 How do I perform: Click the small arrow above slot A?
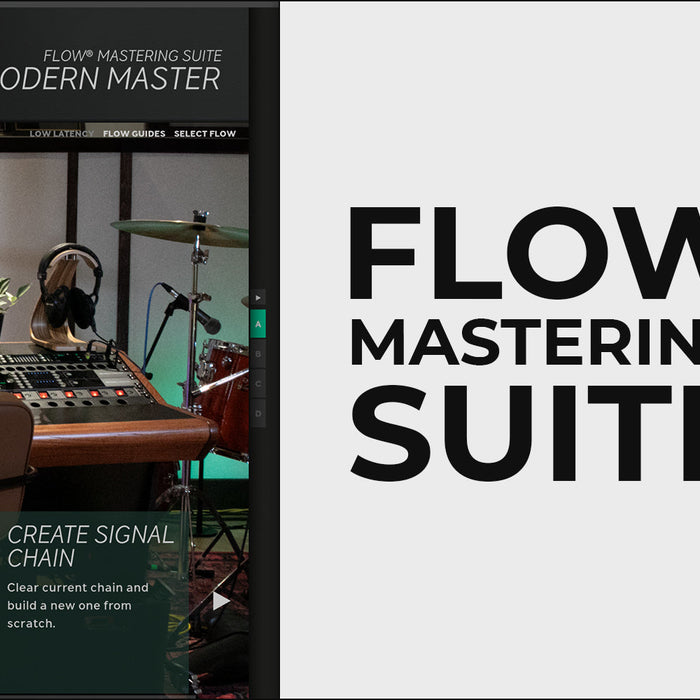pos(258,298)
